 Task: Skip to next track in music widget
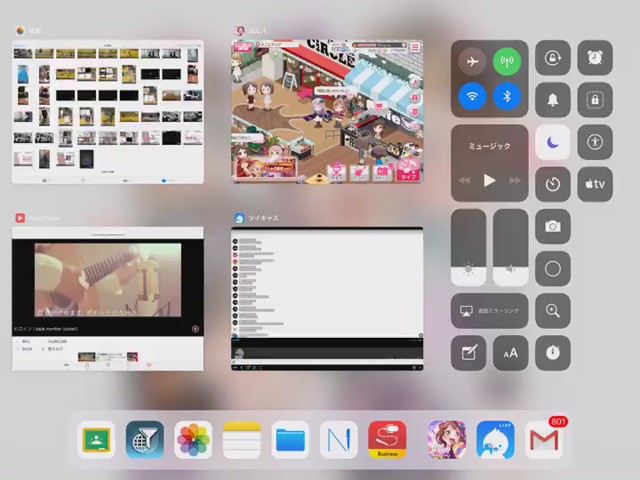coord(515,180)
